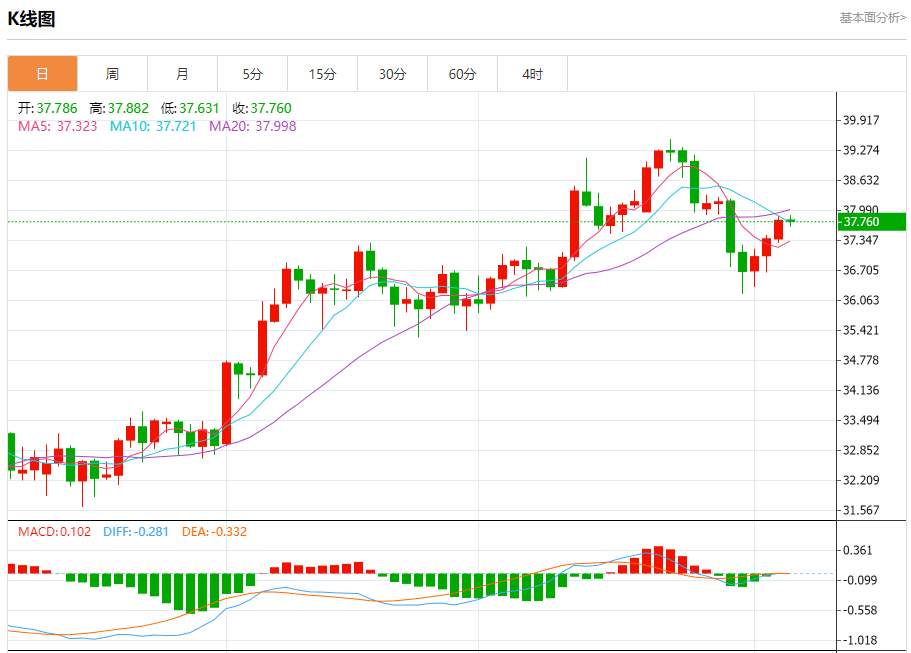Viewport: 911px width, 653px height.
Task: Switch to the 周 (weekly) tab
Action: click(x=112, y=74)
